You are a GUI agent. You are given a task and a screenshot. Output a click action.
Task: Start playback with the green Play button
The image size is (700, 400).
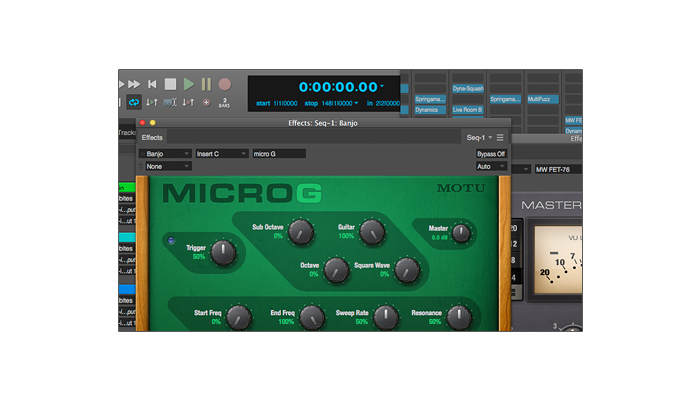click(189, 84)
